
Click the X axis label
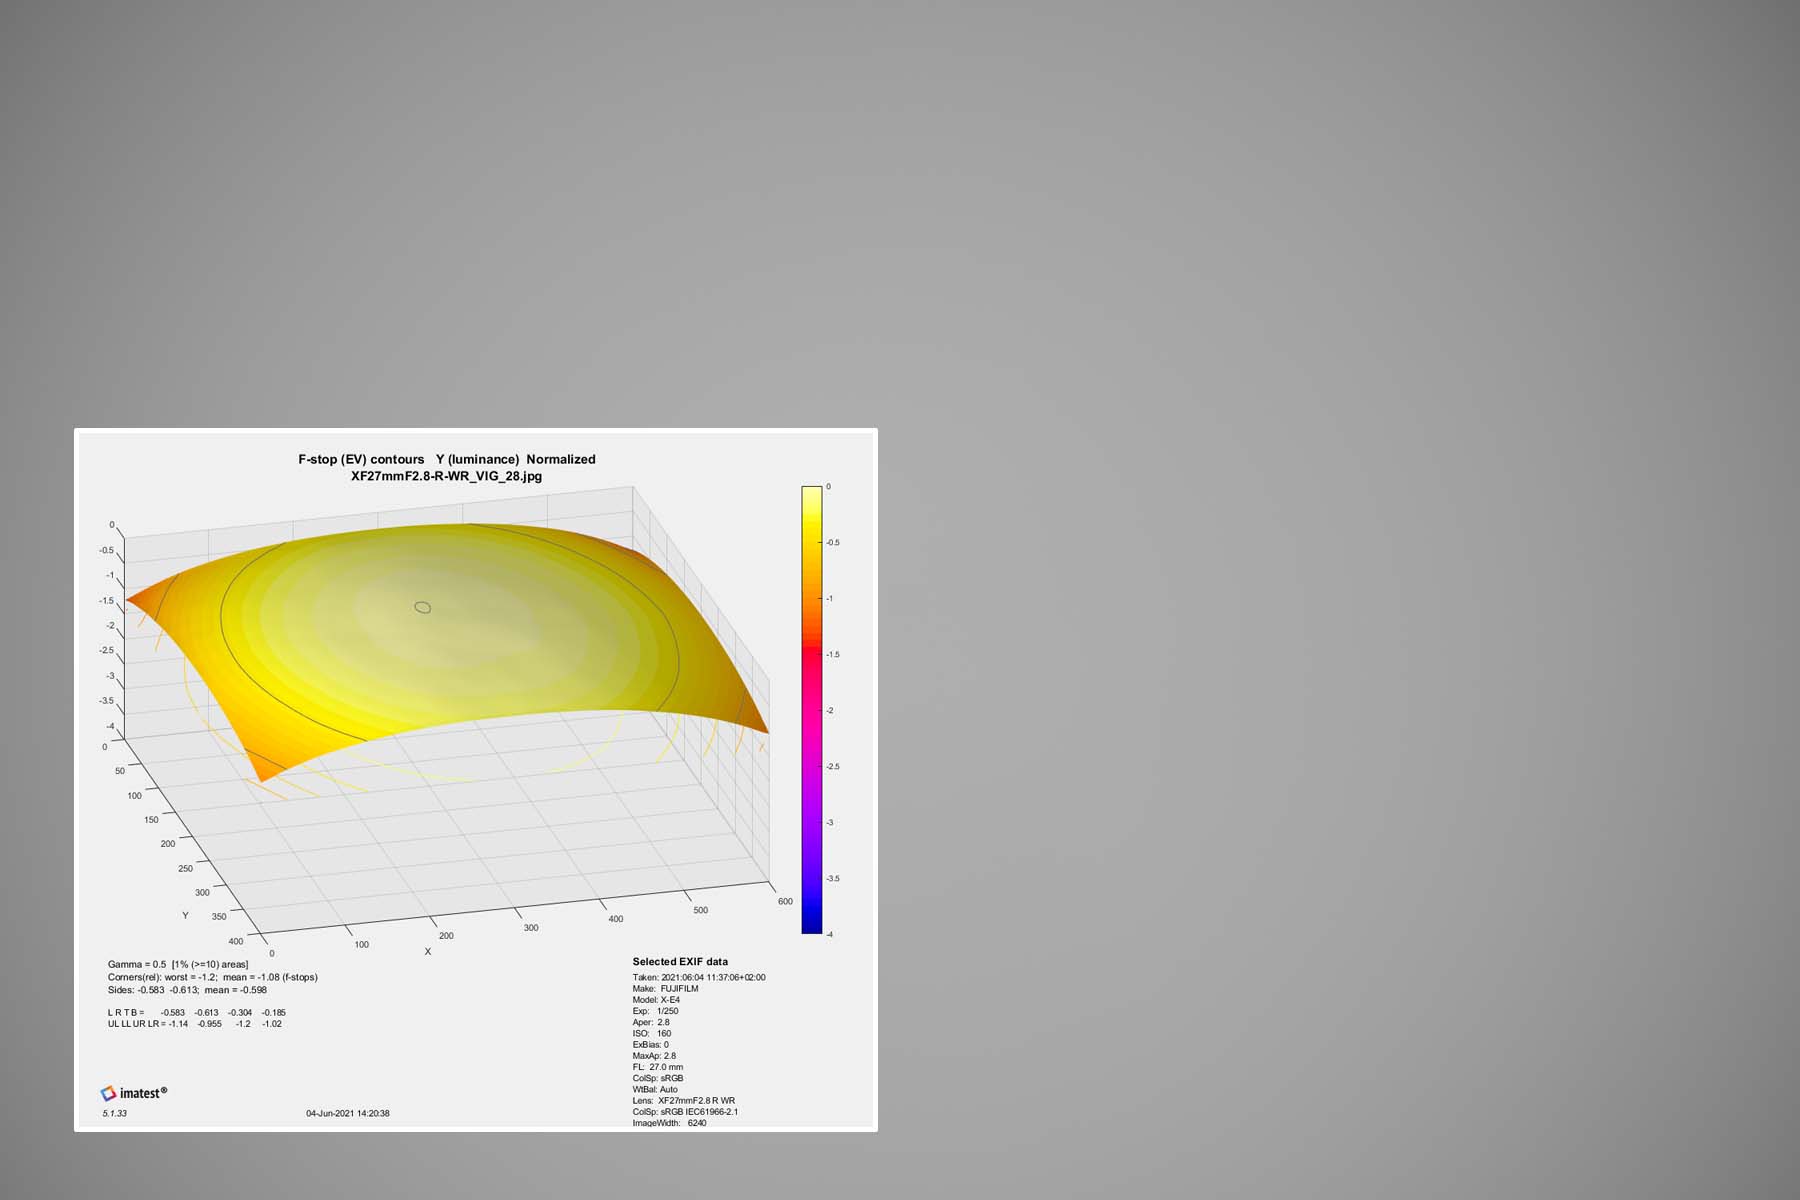point(428,951)
